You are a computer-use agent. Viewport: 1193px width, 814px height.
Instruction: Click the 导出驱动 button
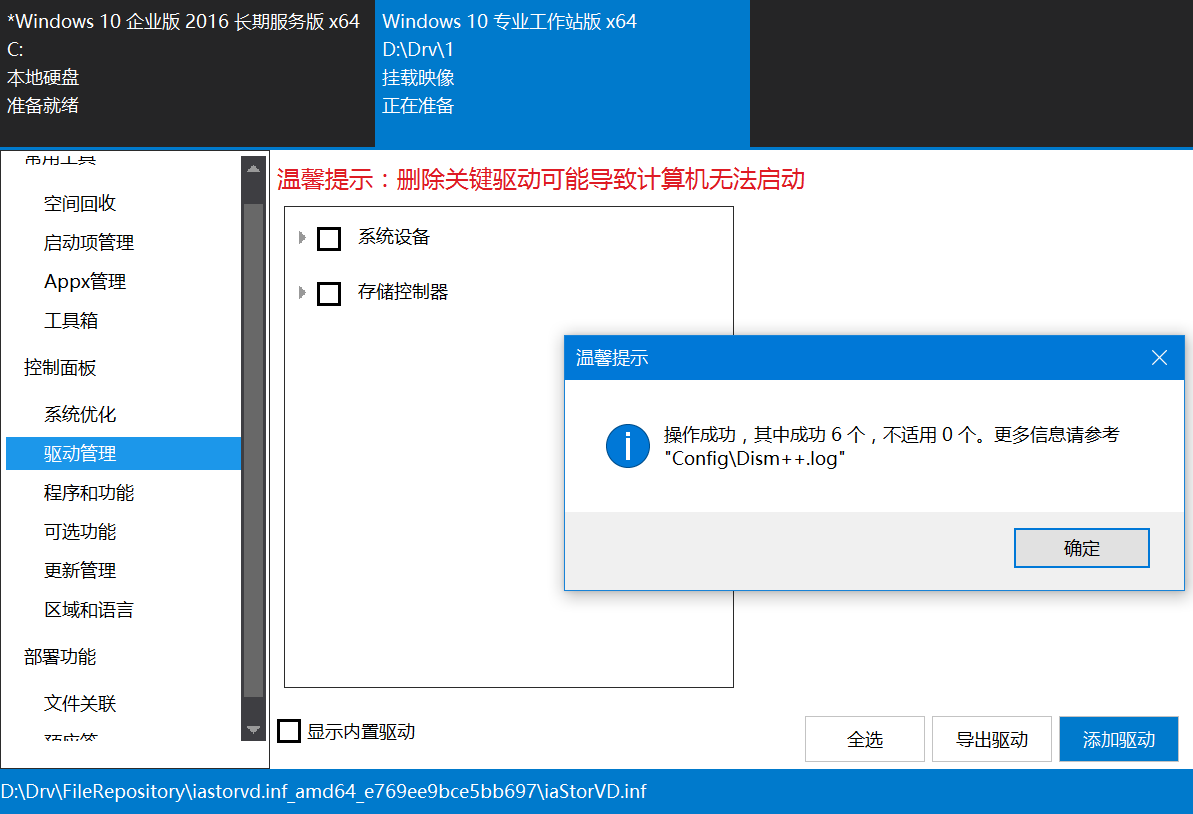pos(991,739)
